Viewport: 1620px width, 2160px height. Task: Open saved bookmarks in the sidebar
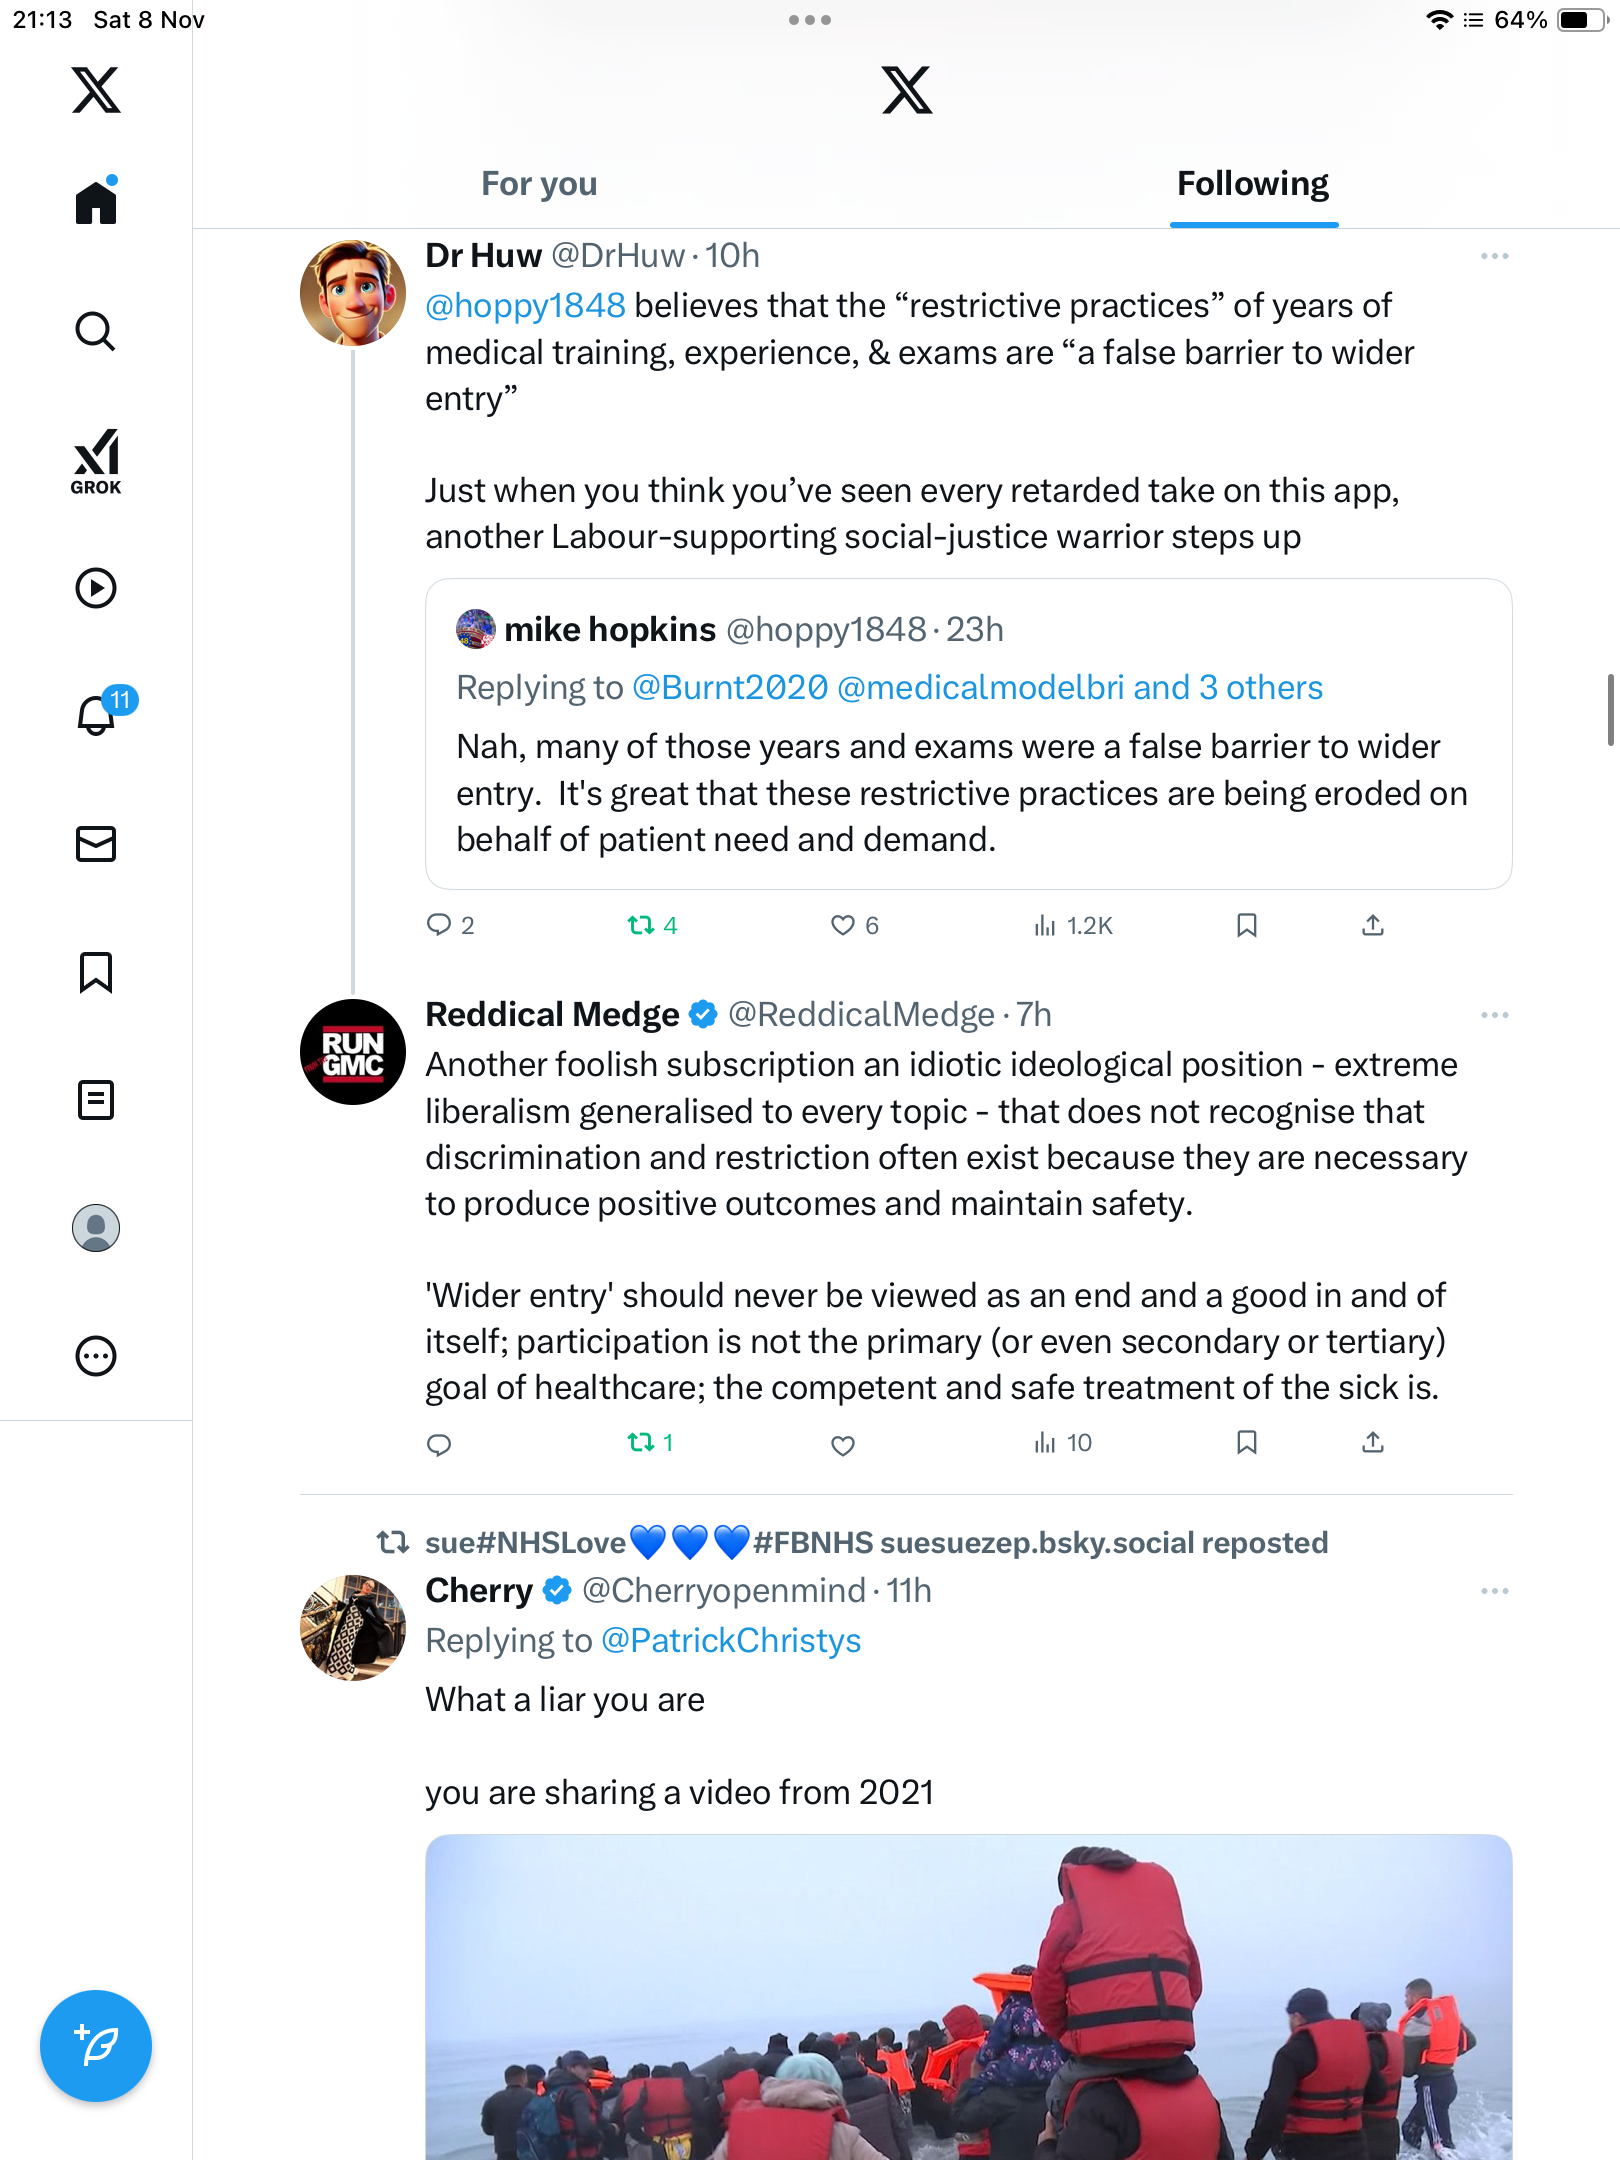tap(96, 972)
